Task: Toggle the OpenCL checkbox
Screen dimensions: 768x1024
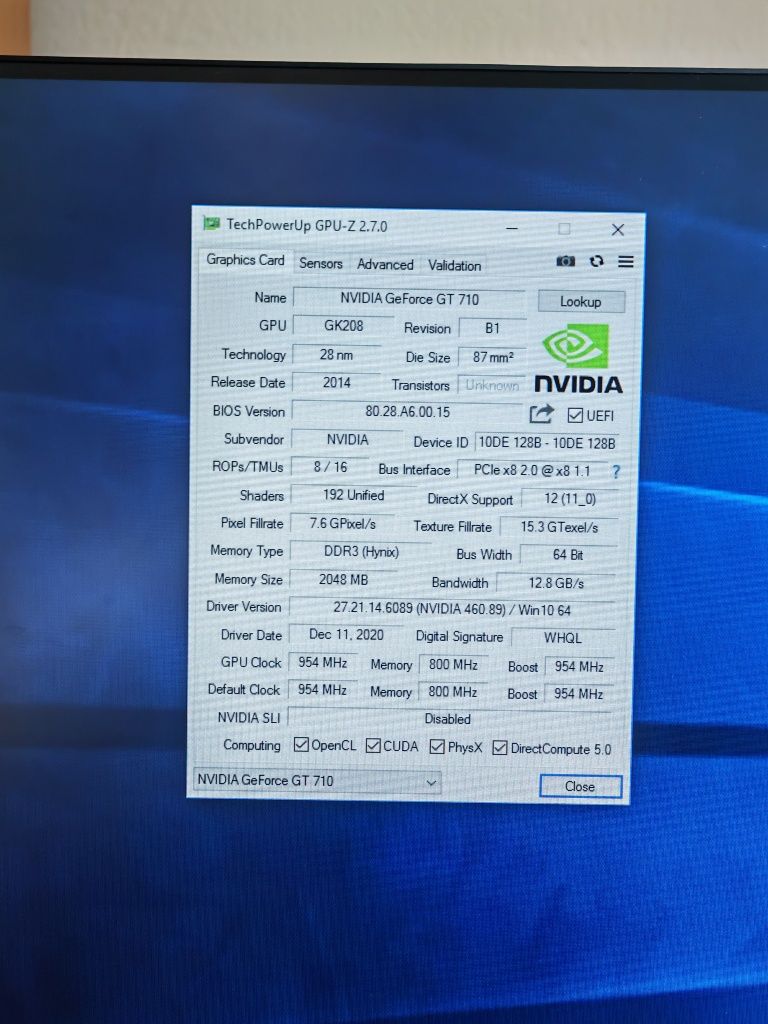Action: [301, 744]
